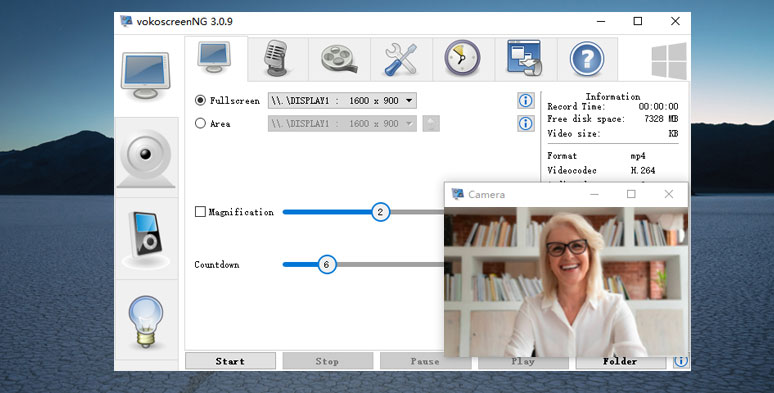Open the microphone audio settings tab
This screenshot has width=774, height=393.
point(277,59)
